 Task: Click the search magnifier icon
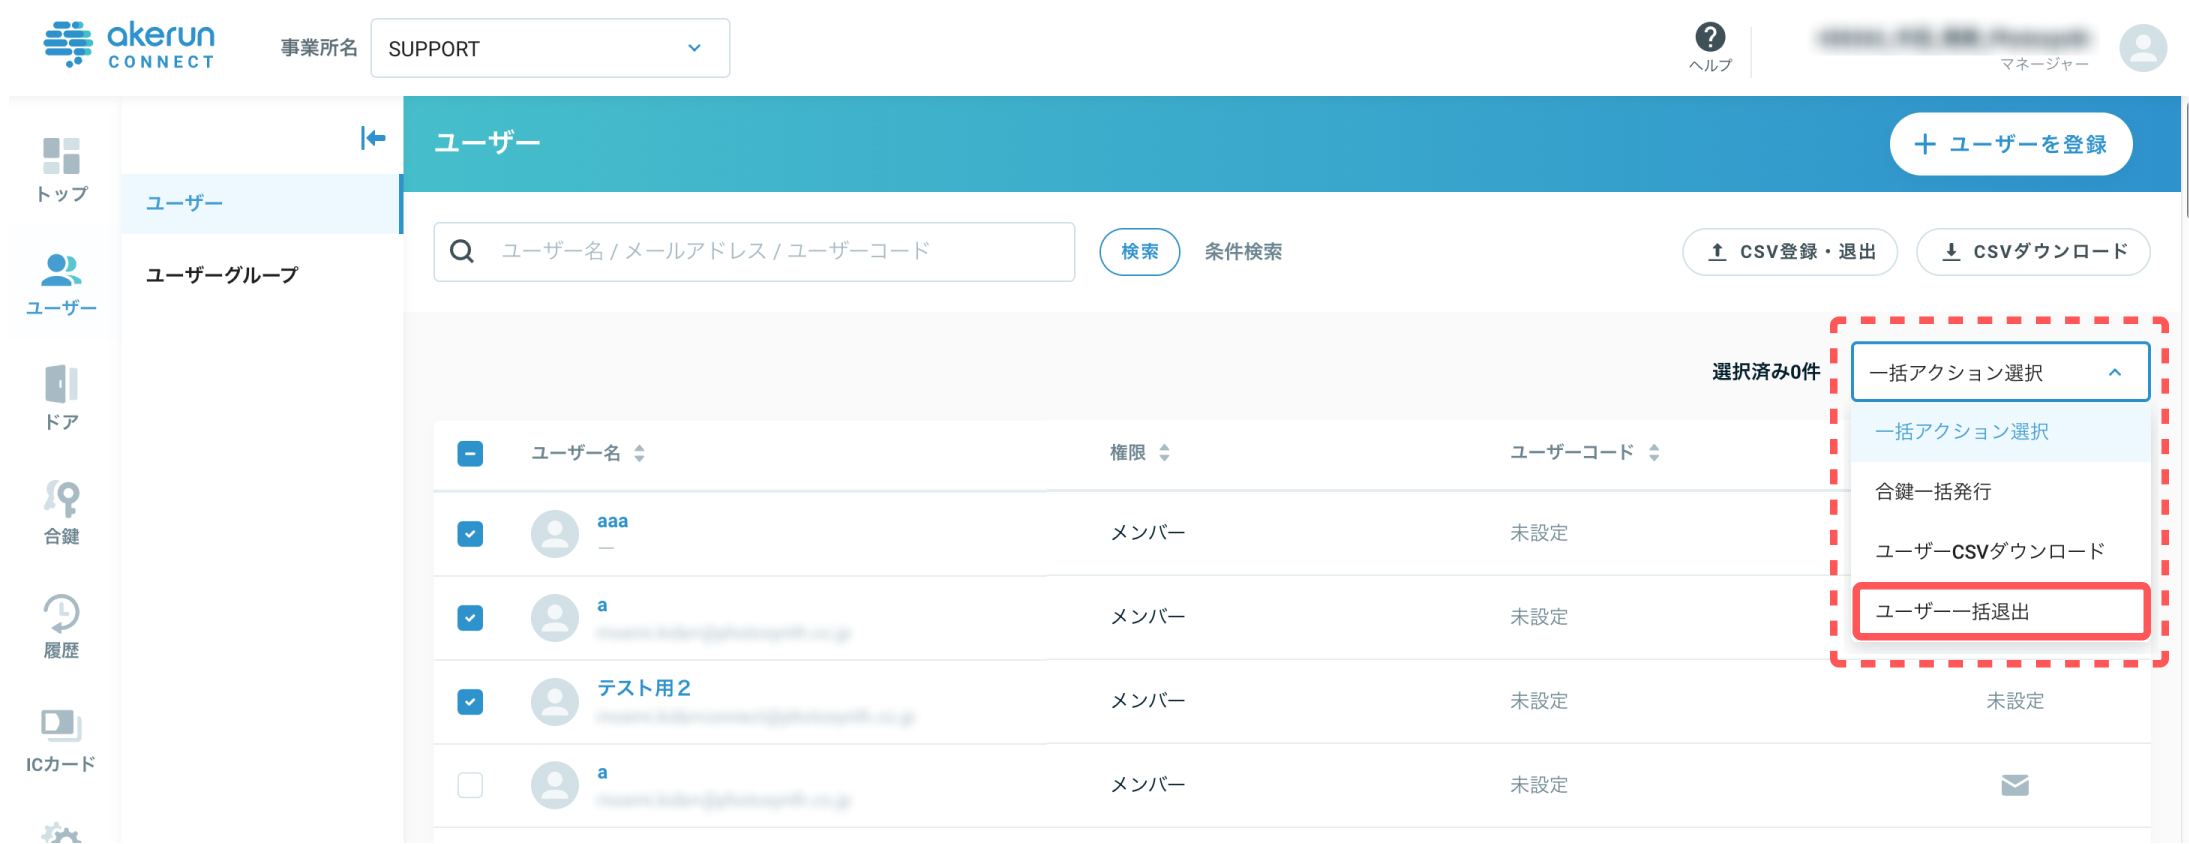tap(462, 251)
